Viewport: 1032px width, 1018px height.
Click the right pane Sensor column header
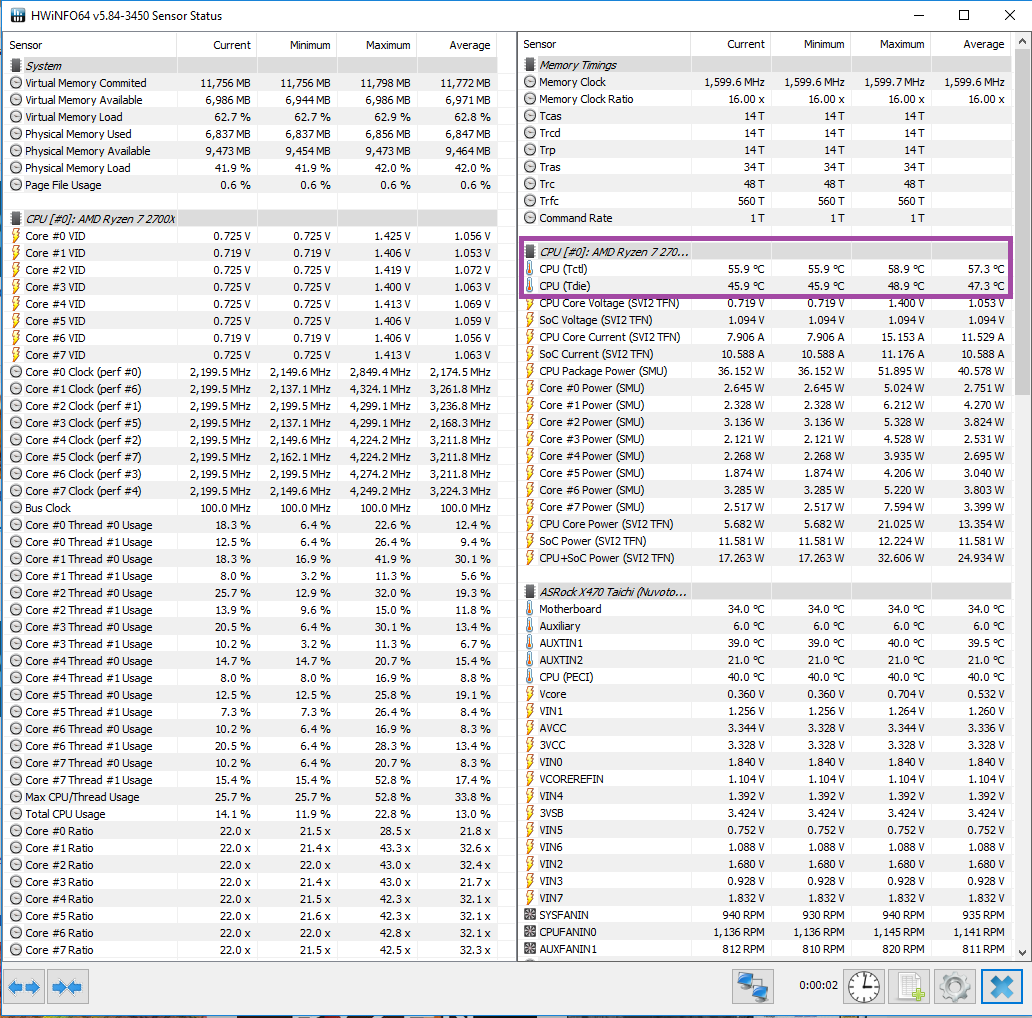click(604, 44)
